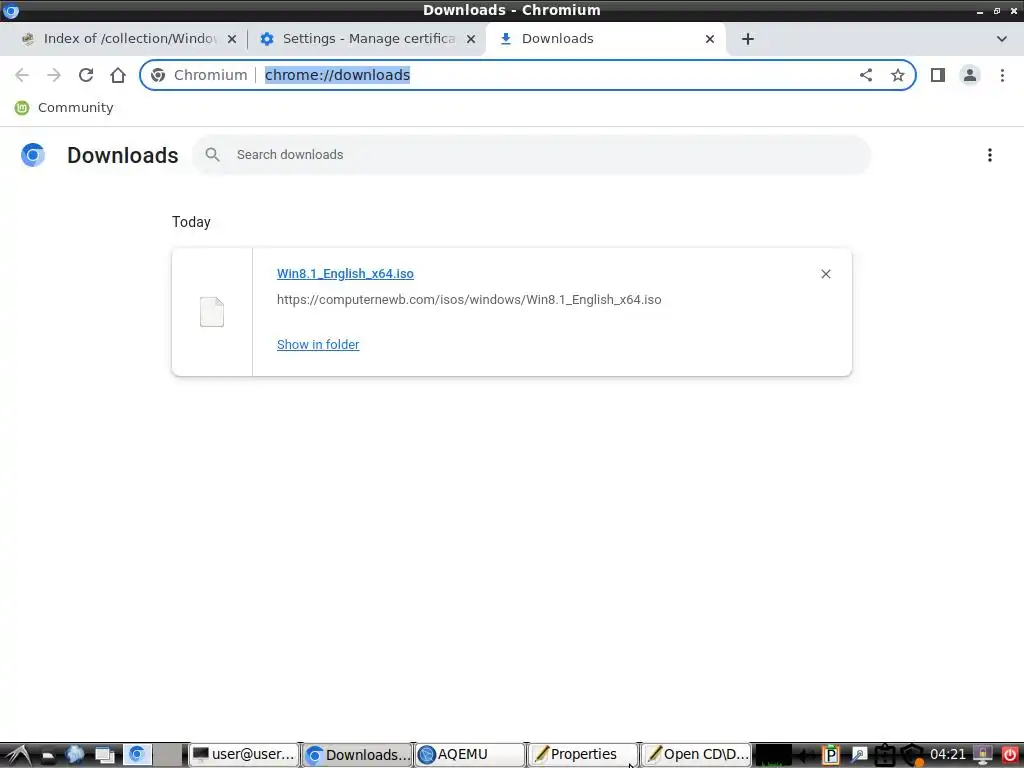Open a new tab with plus button

click(x=748, y=39)
